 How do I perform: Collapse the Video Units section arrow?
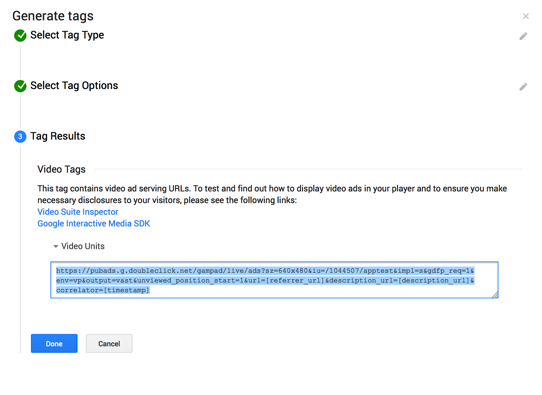click(x=56, y=246)
